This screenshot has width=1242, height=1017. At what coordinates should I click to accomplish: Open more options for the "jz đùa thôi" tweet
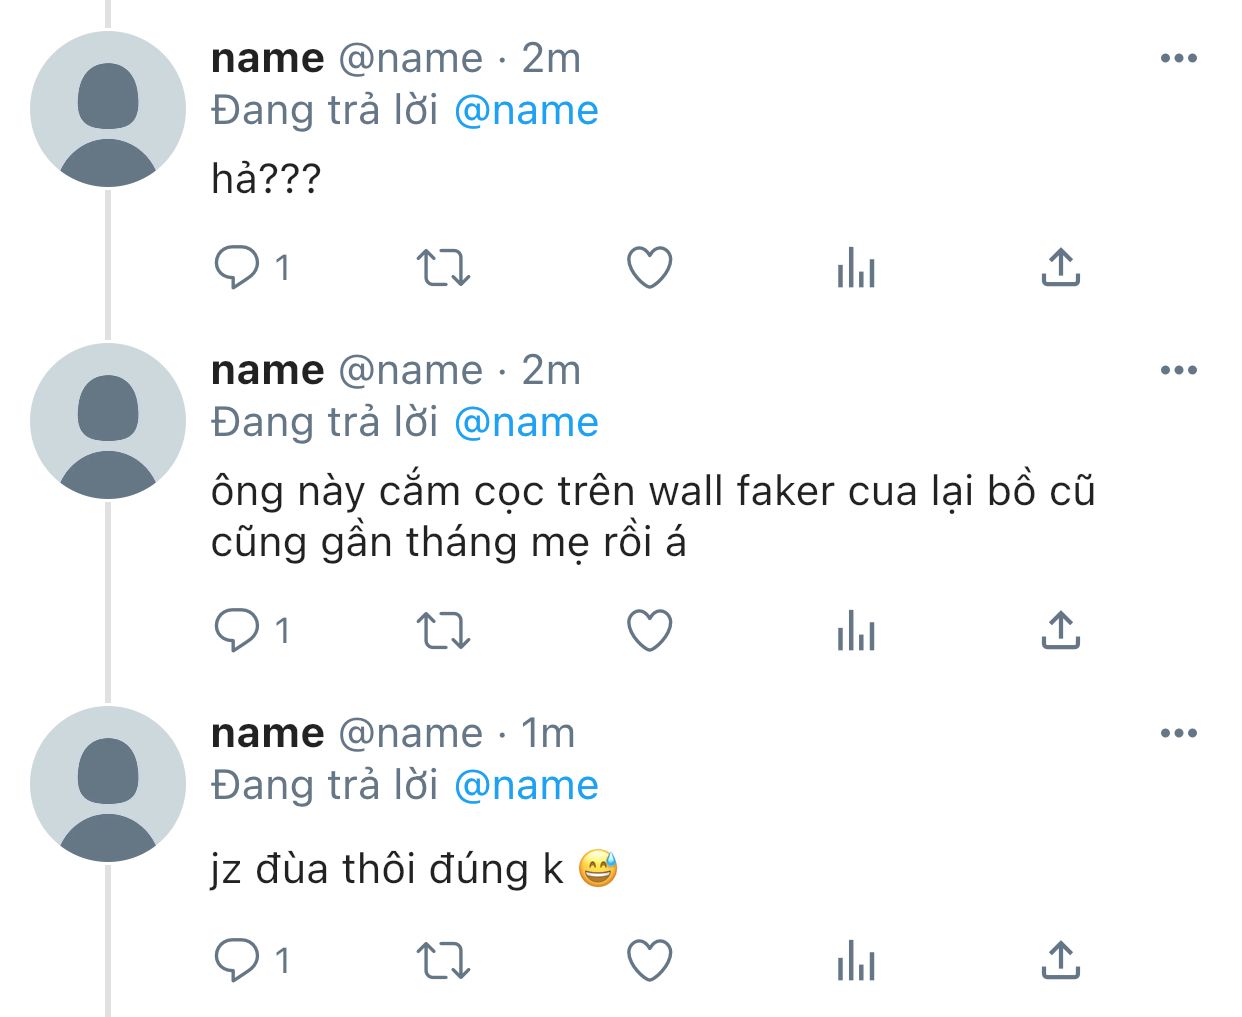pyautogui.click(x=1179, y=734)
